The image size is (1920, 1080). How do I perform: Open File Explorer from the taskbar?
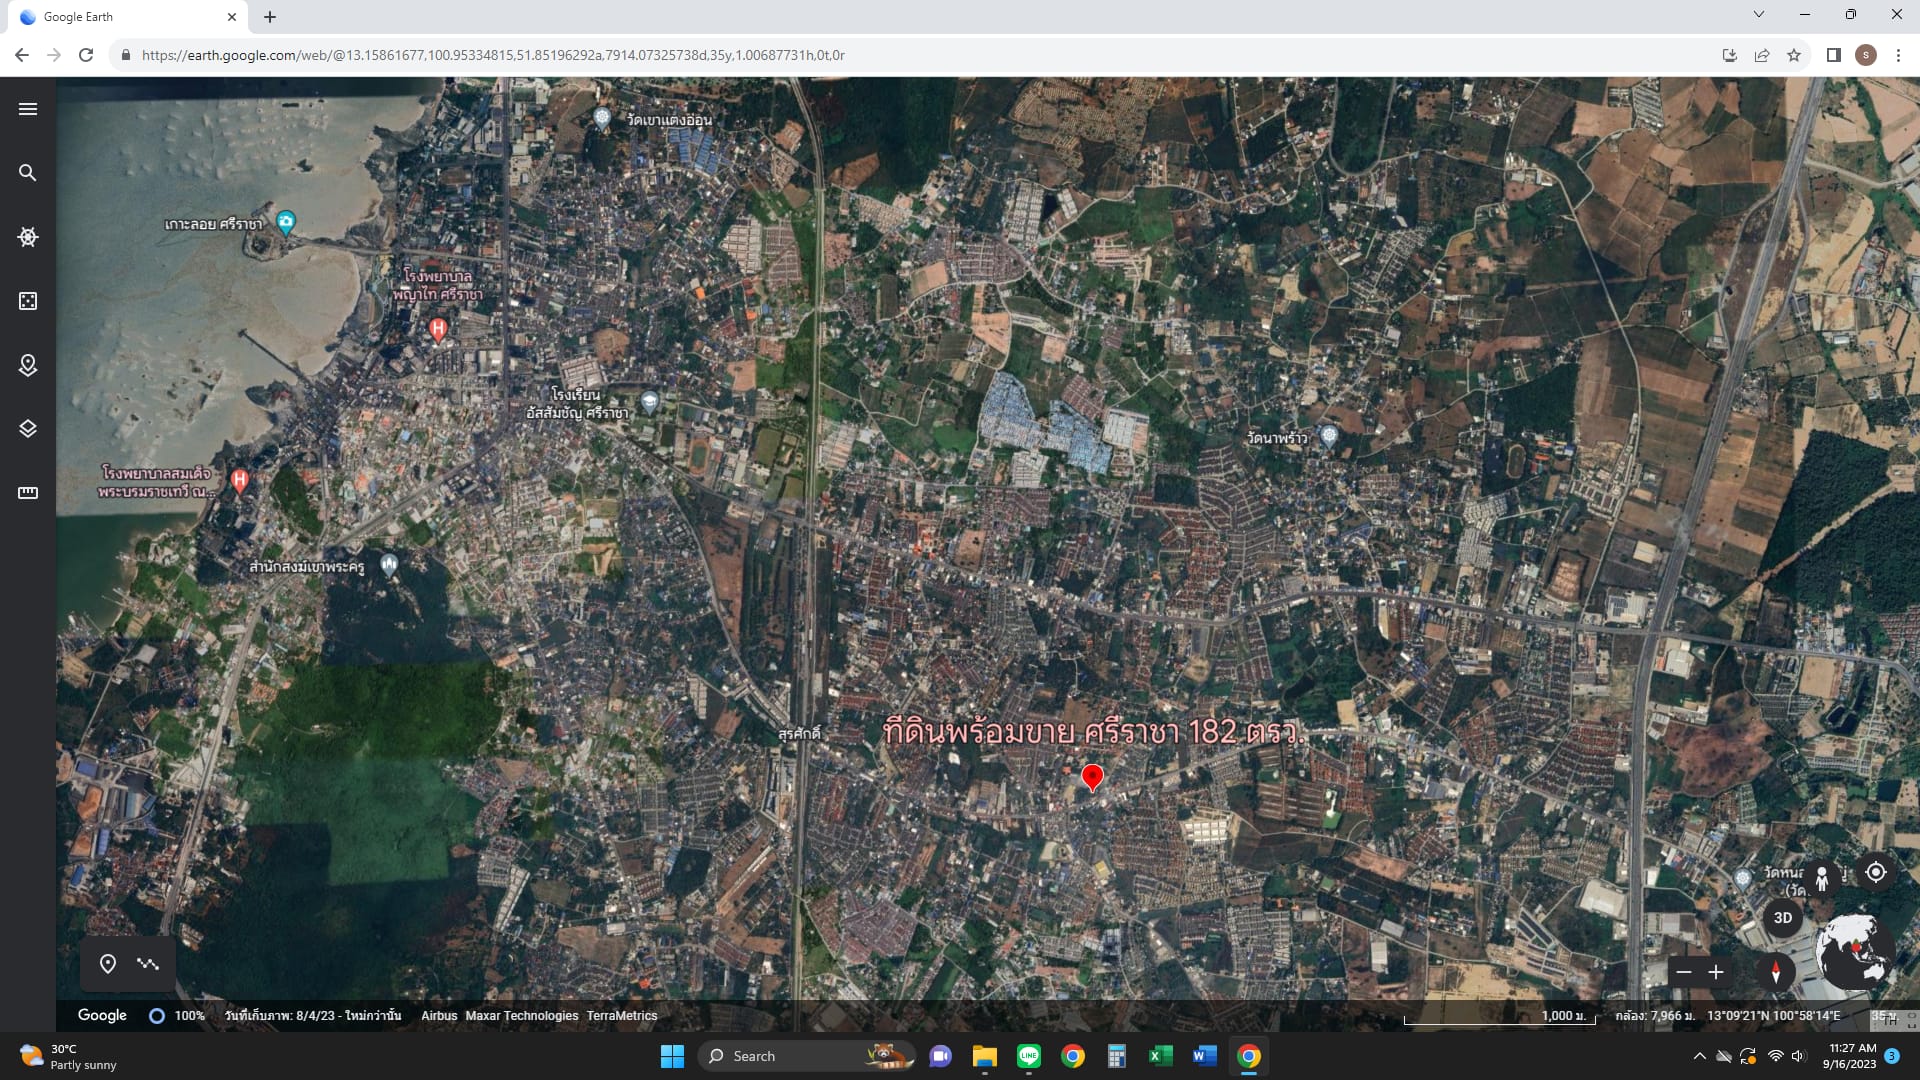(984, 1056)
